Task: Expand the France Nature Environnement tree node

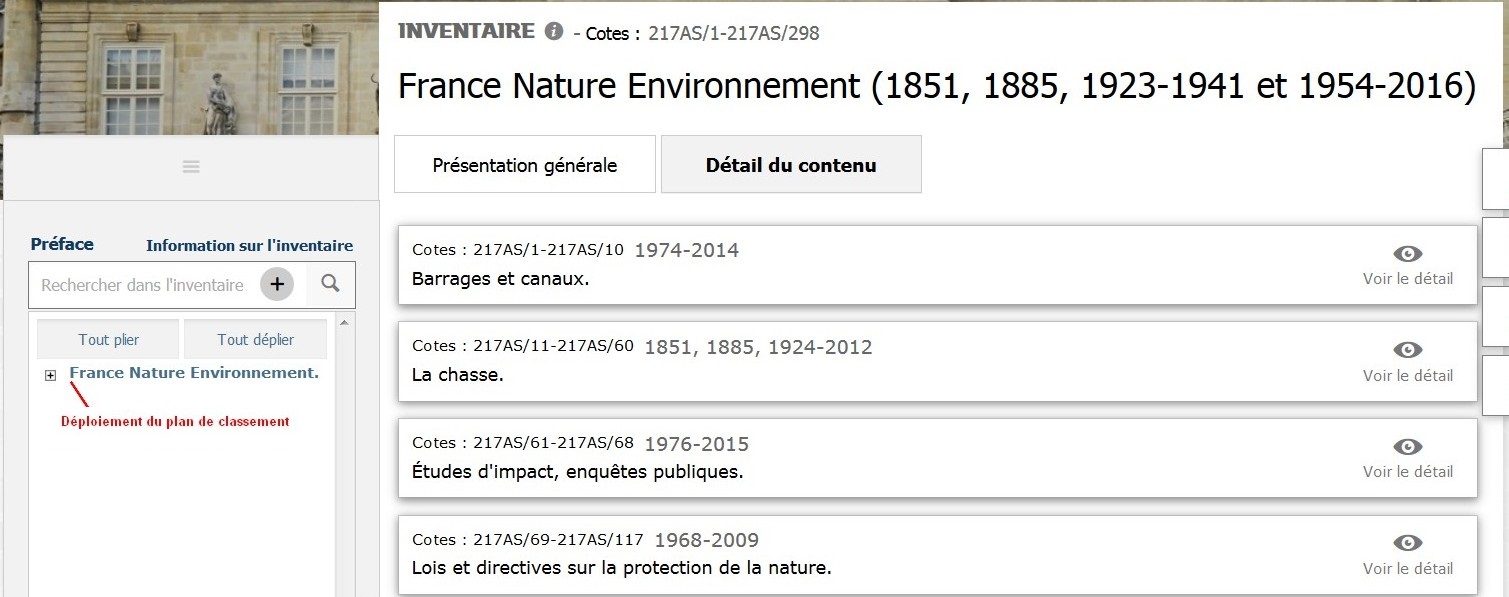Action: (x=50, y=375)
